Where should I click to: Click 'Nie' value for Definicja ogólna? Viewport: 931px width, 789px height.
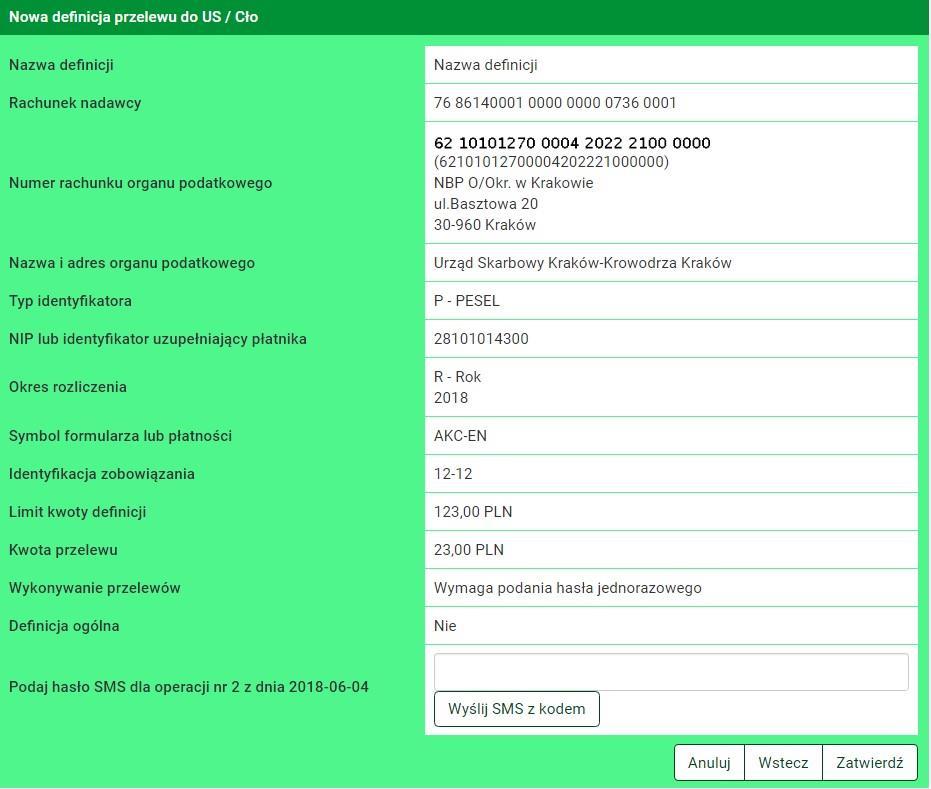pos(445,626)
